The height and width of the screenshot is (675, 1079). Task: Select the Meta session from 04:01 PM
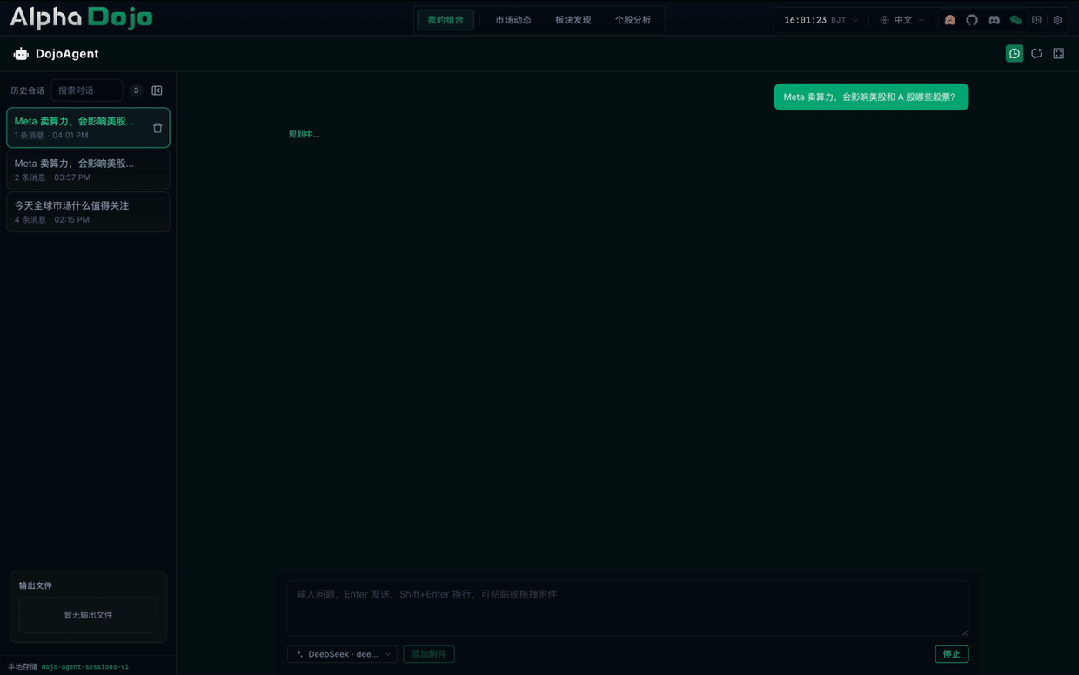pyautogui.click(x=88, y=128)
